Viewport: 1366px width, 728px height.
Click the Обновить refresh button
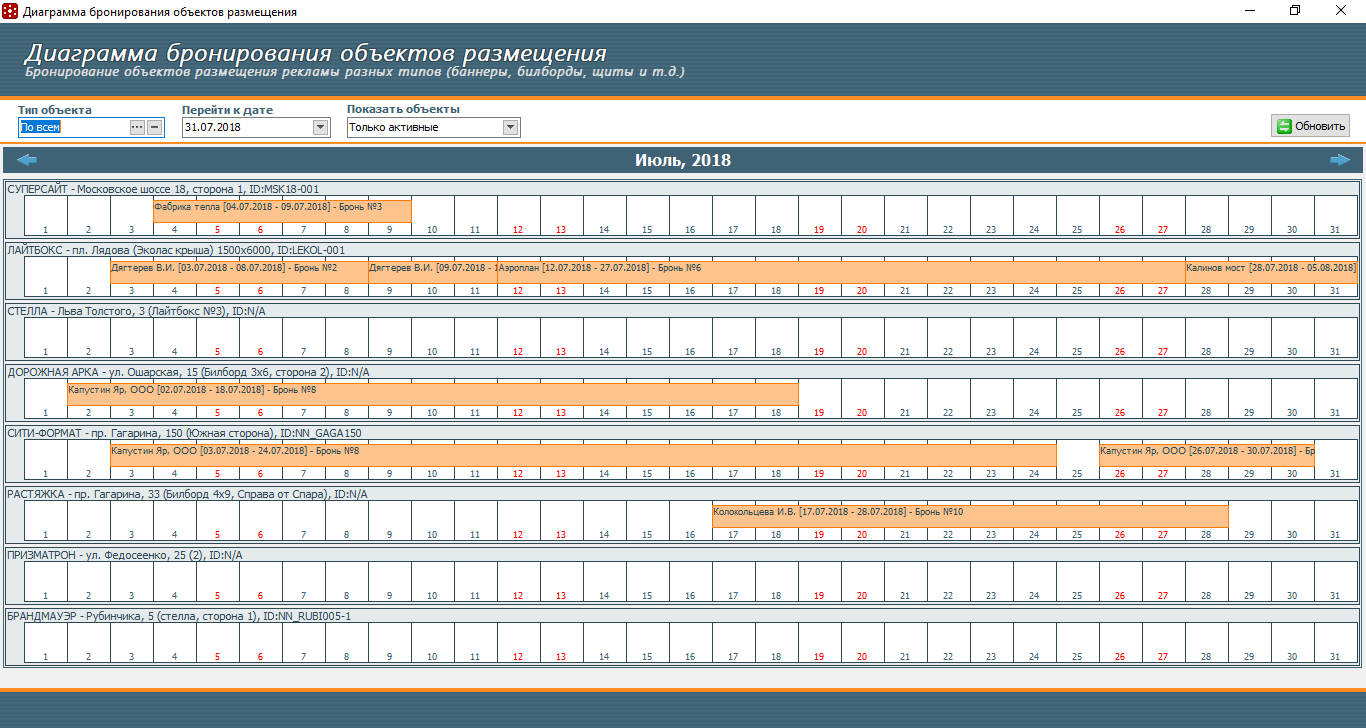[x=1311, y=126]
